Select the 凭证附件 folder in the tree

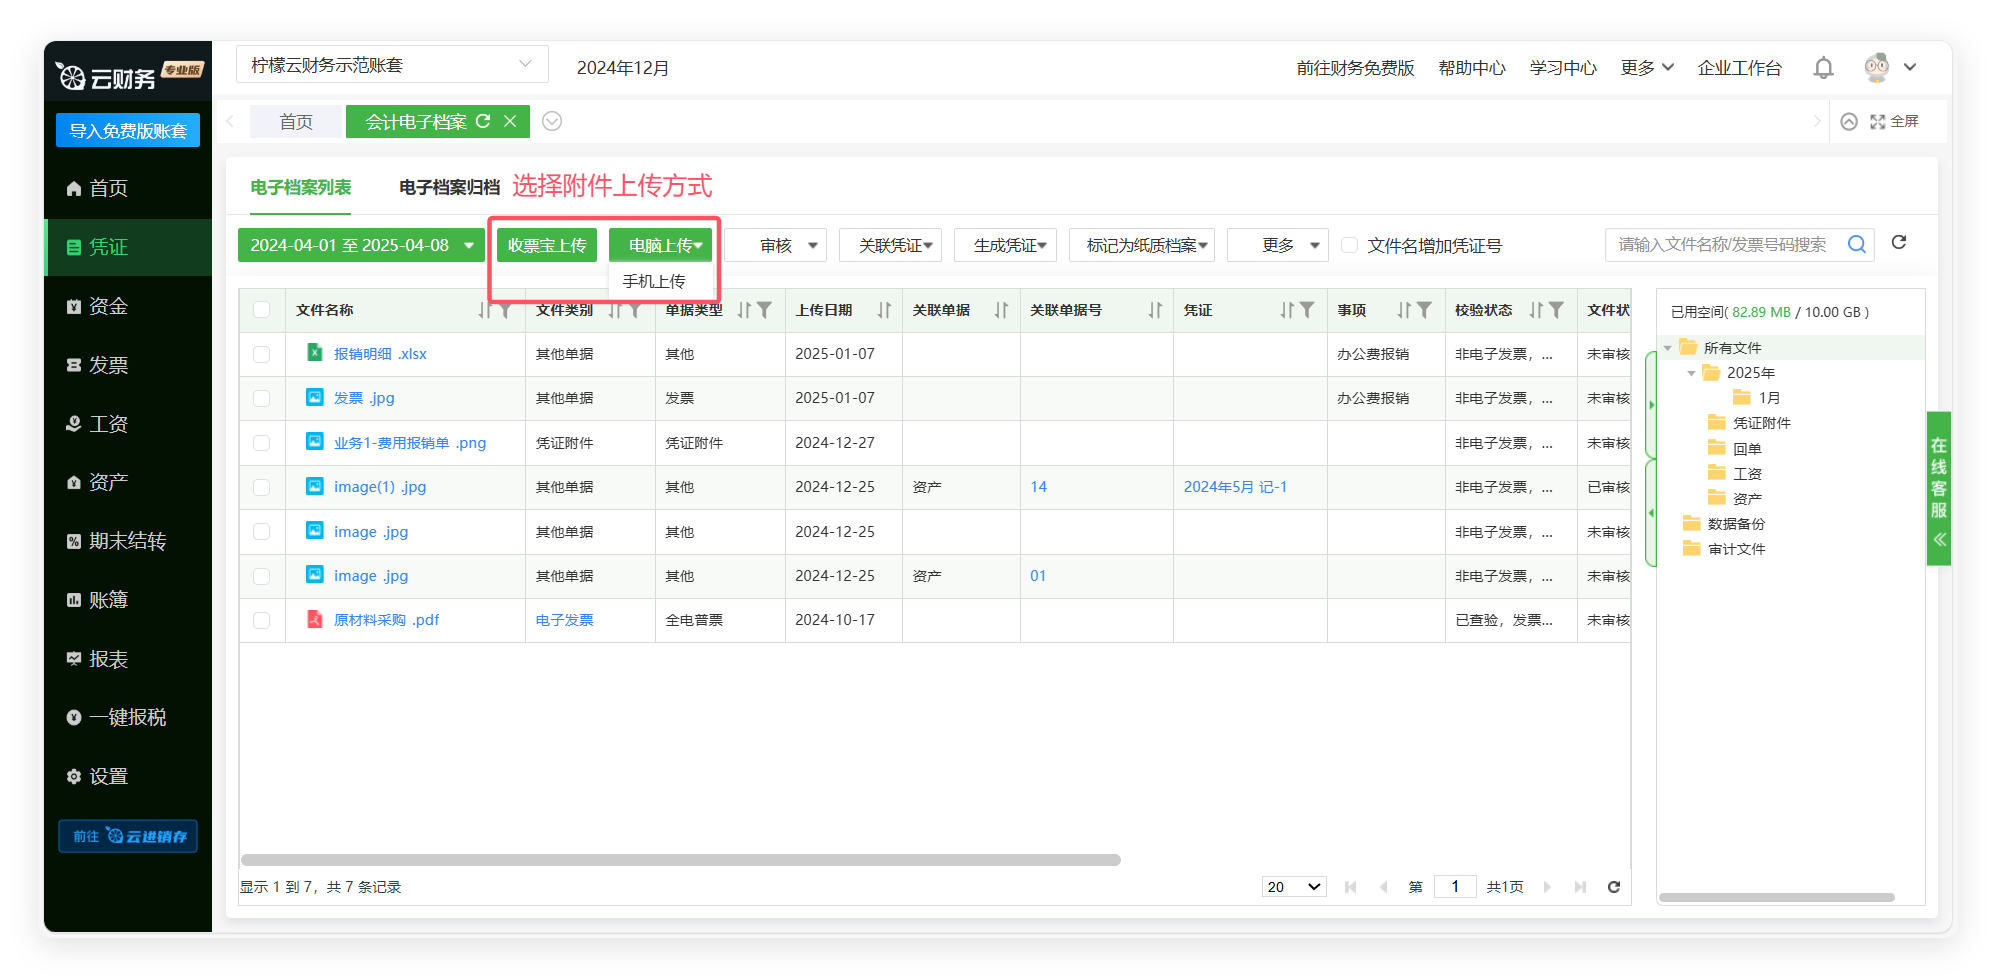[x=1761, y=423]
